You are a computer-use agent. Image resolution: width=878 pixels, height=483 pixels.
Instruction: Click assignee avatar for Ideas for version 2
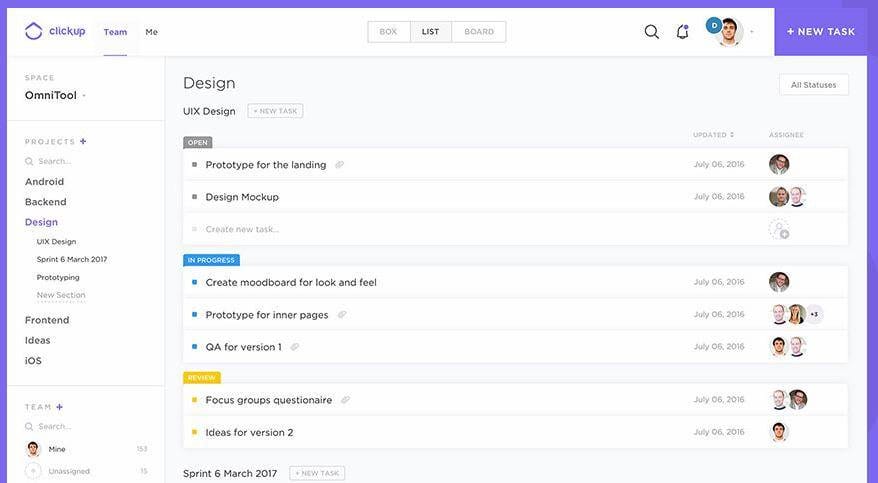pos(779,432)
